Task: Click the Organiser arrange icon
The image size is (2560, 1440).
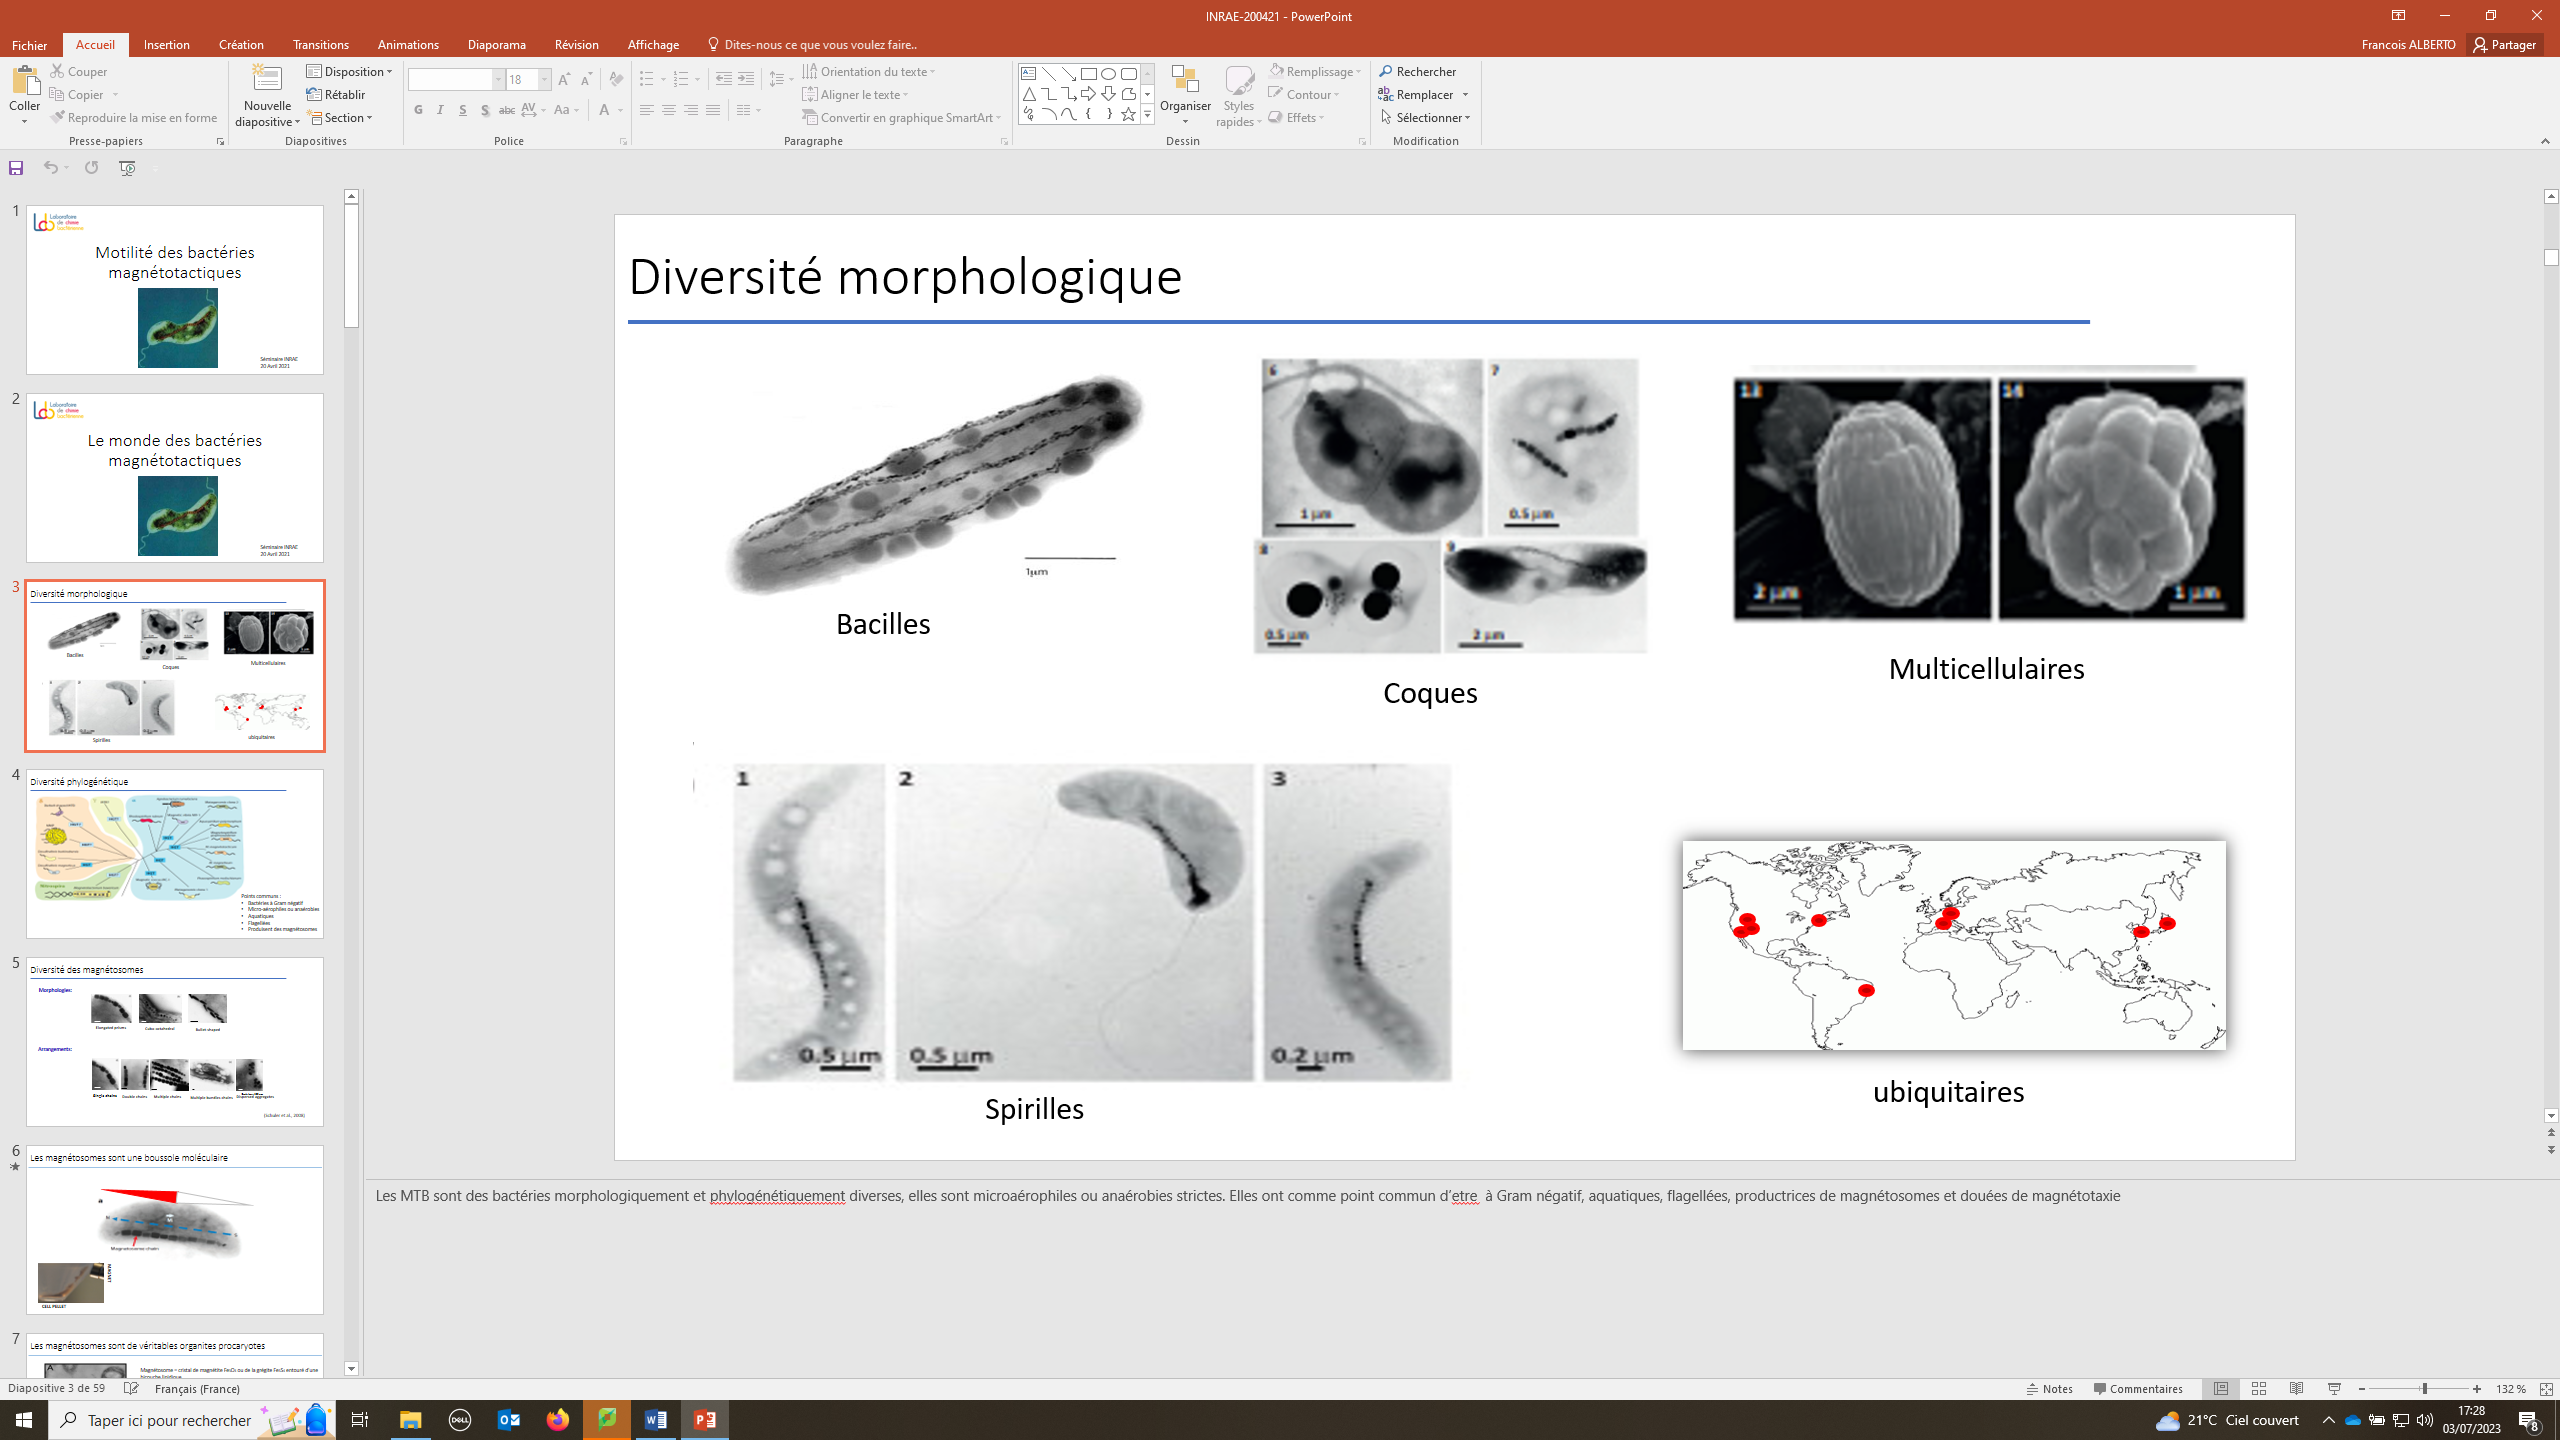Action: tap(1185, 82)
